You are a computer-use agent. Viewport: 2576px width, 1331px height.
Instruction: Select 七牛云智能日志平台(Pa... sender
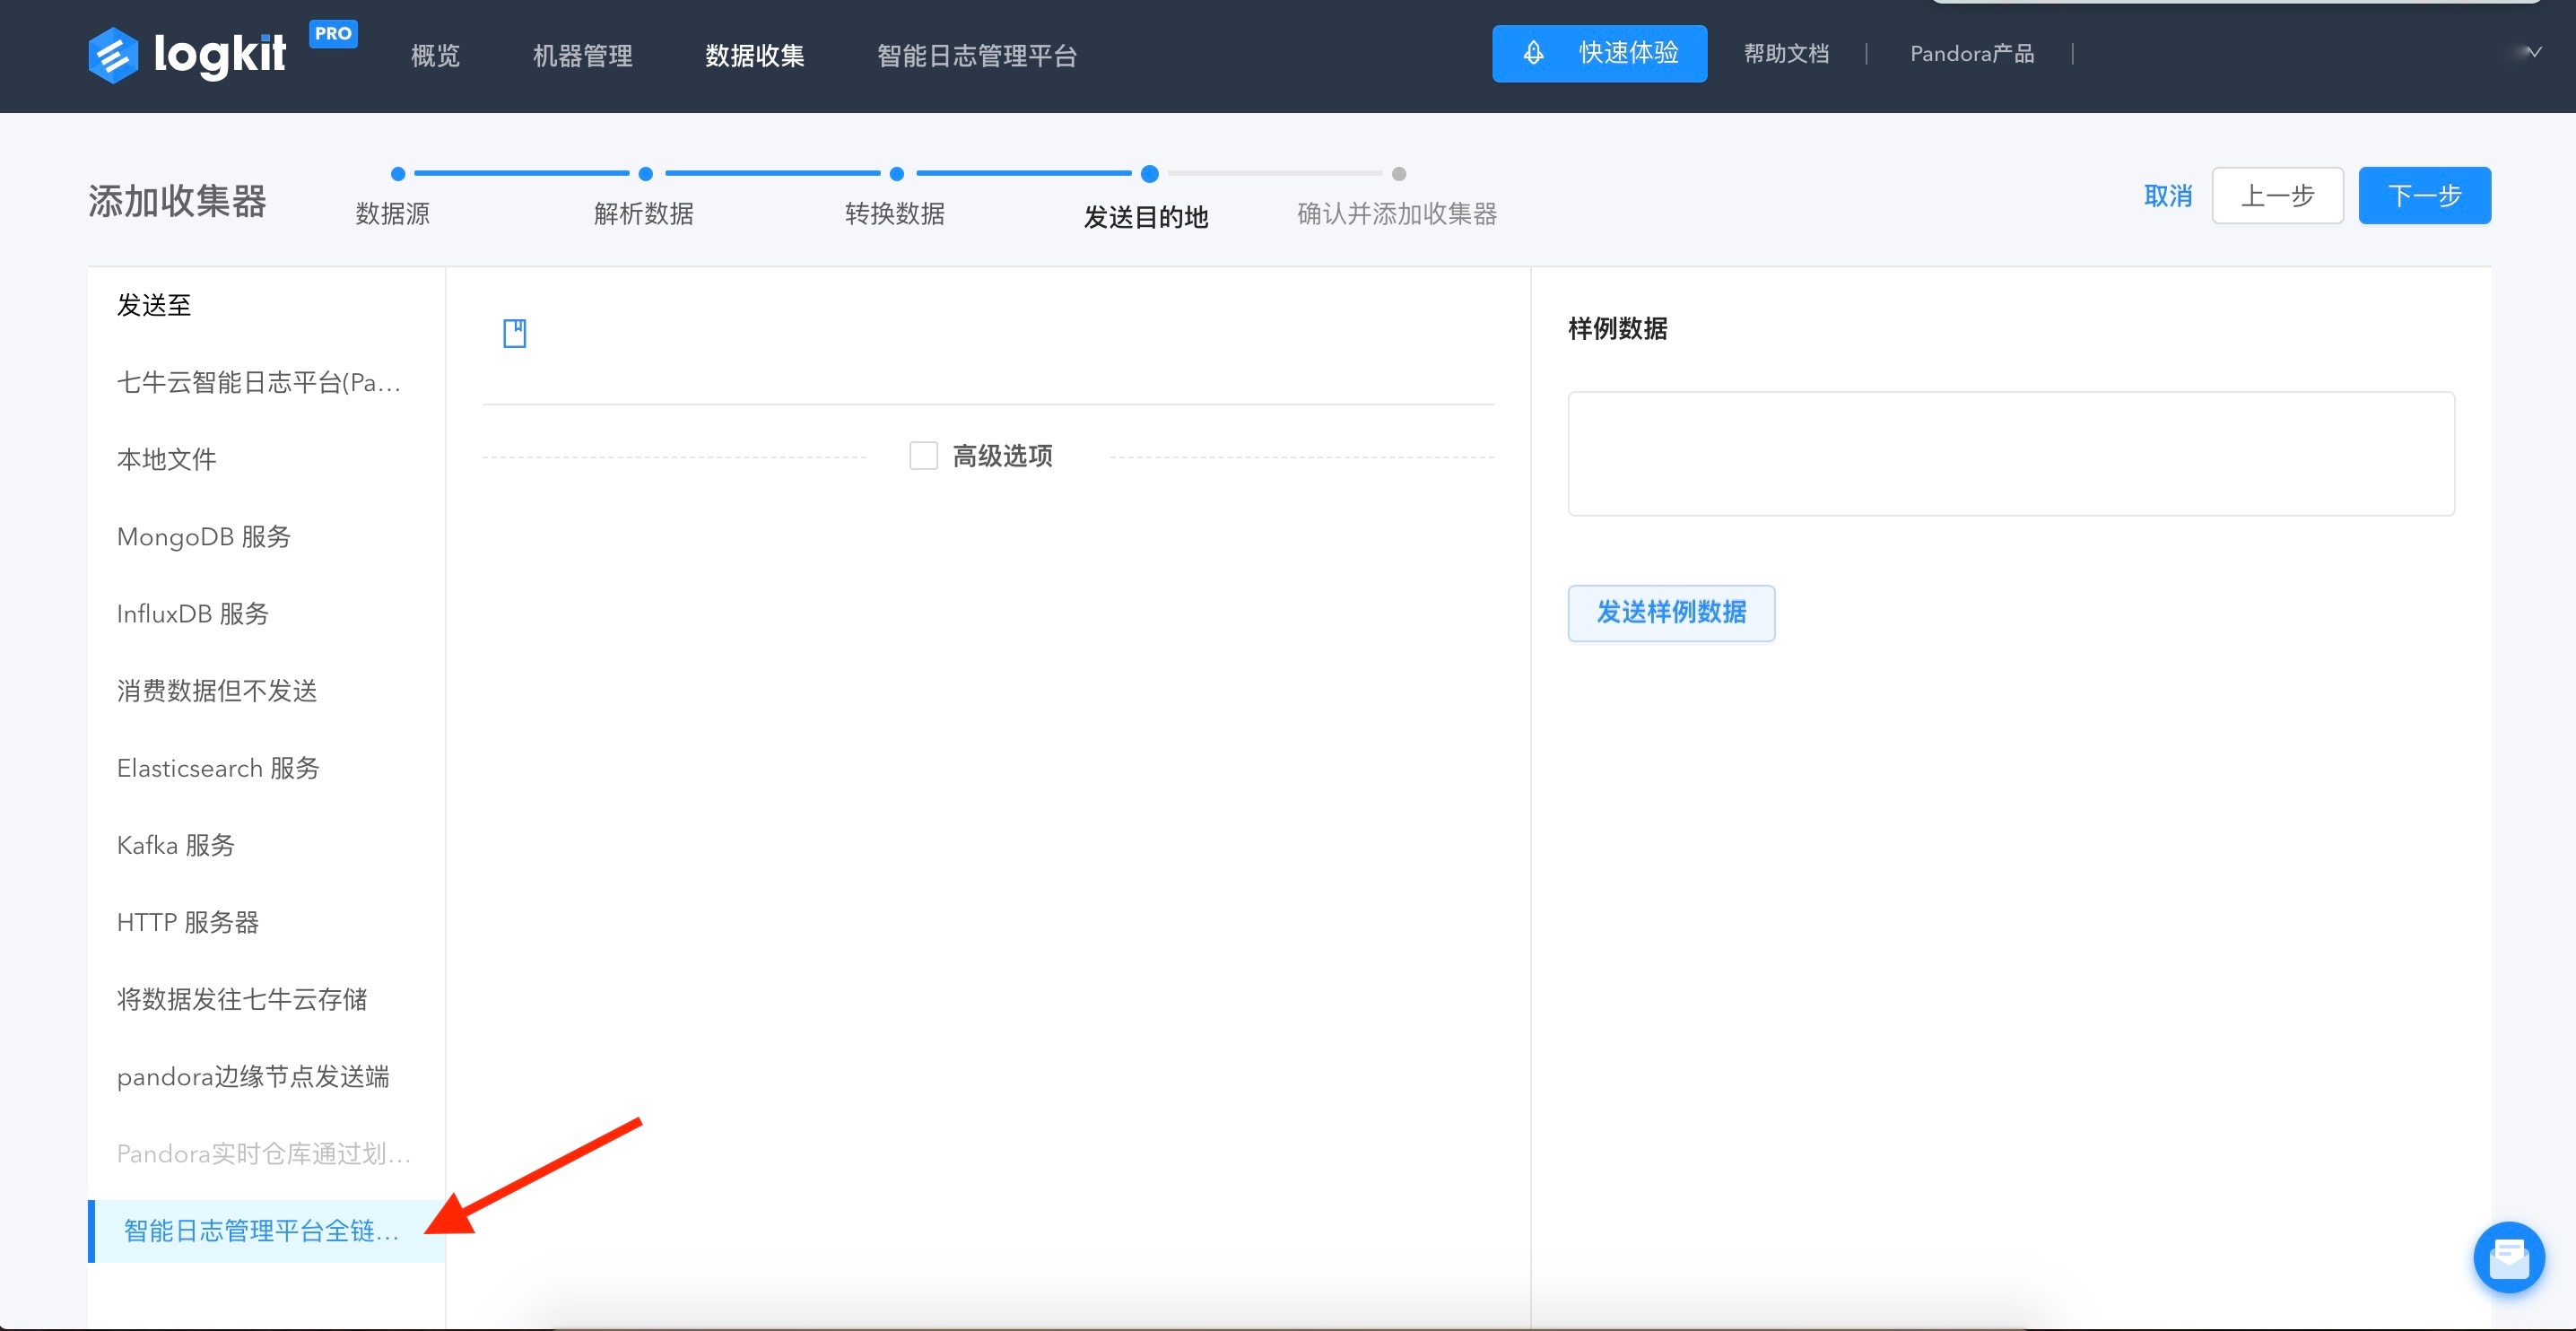(x=266, y=382)
